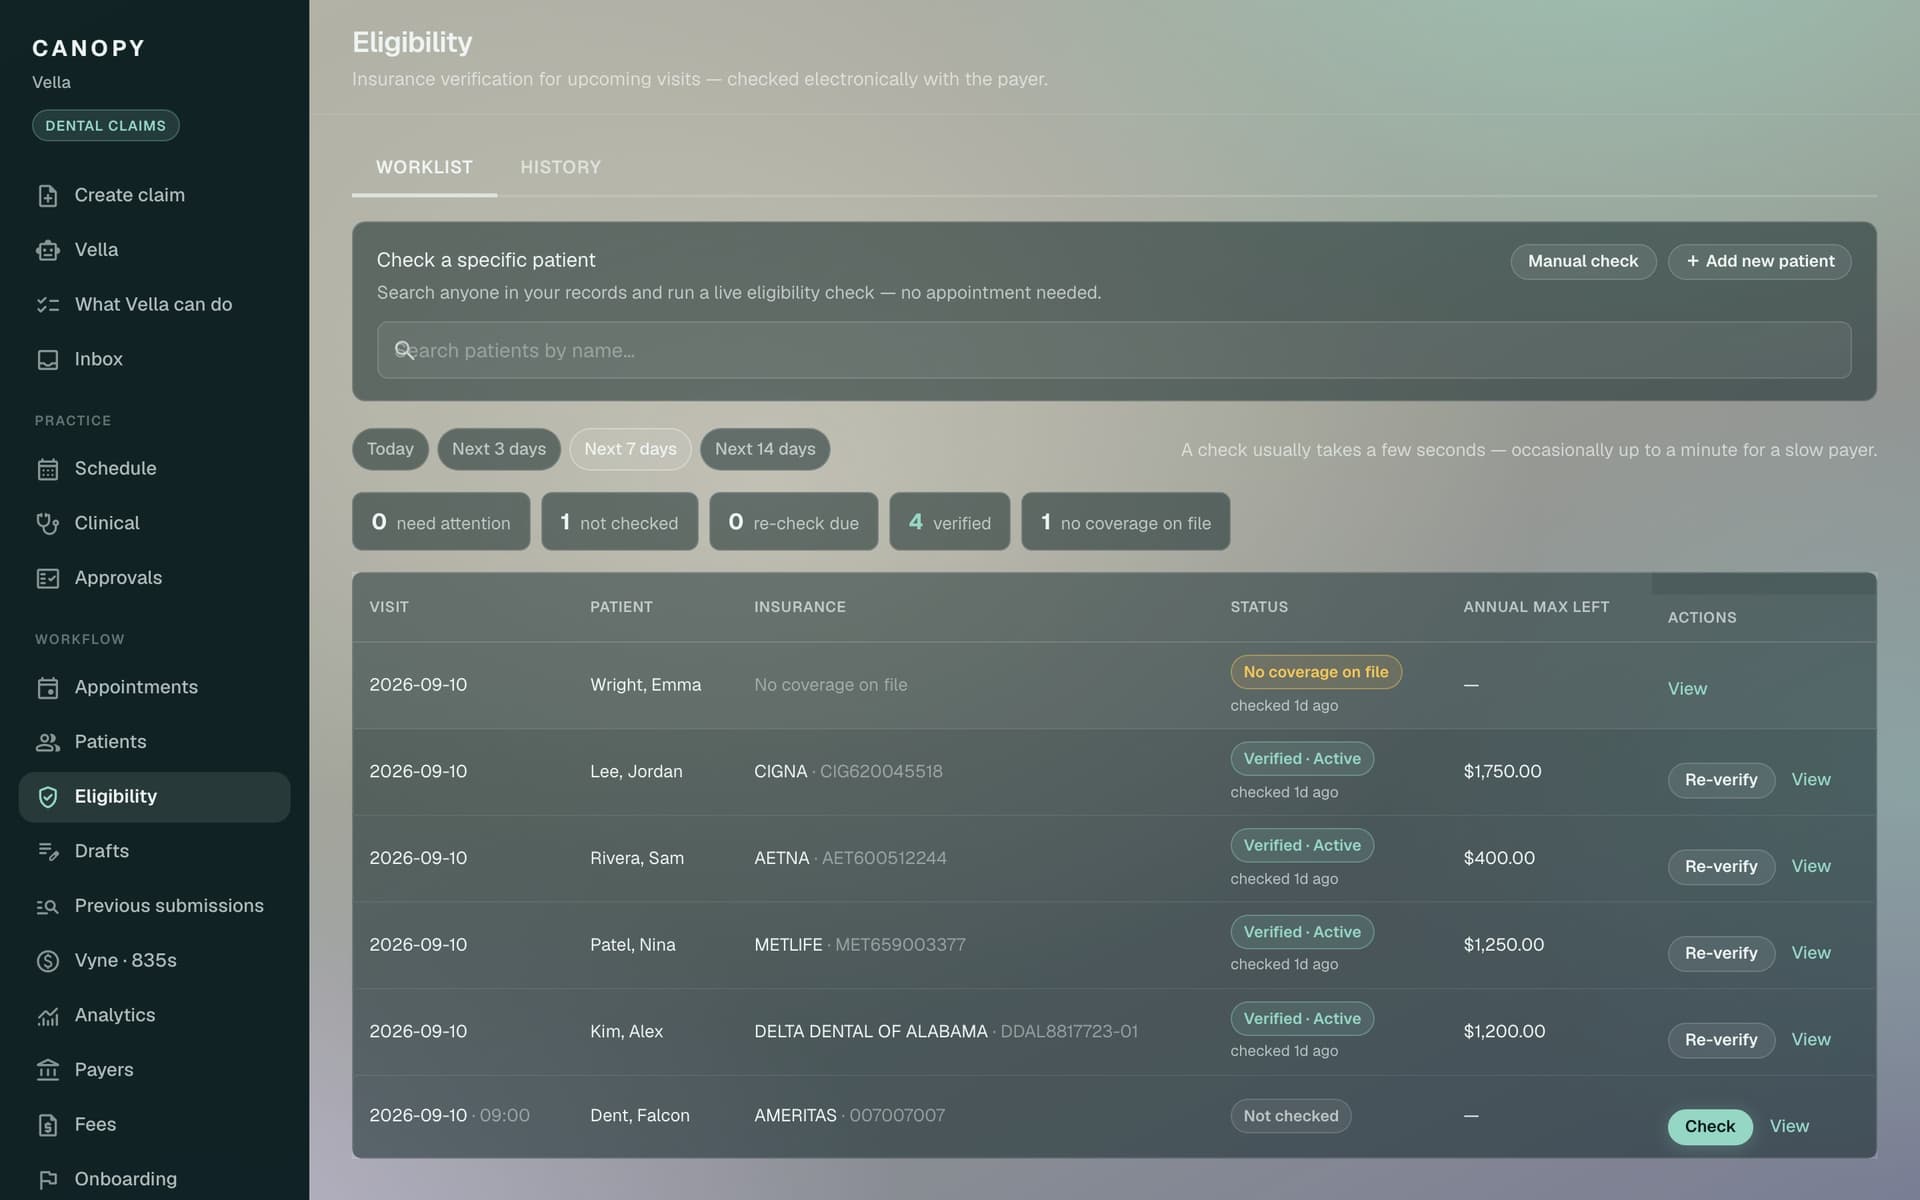Screen dimensions: 1920x1200
Task: Open View link for Kim, Alex
Action: (1810, 1040)
